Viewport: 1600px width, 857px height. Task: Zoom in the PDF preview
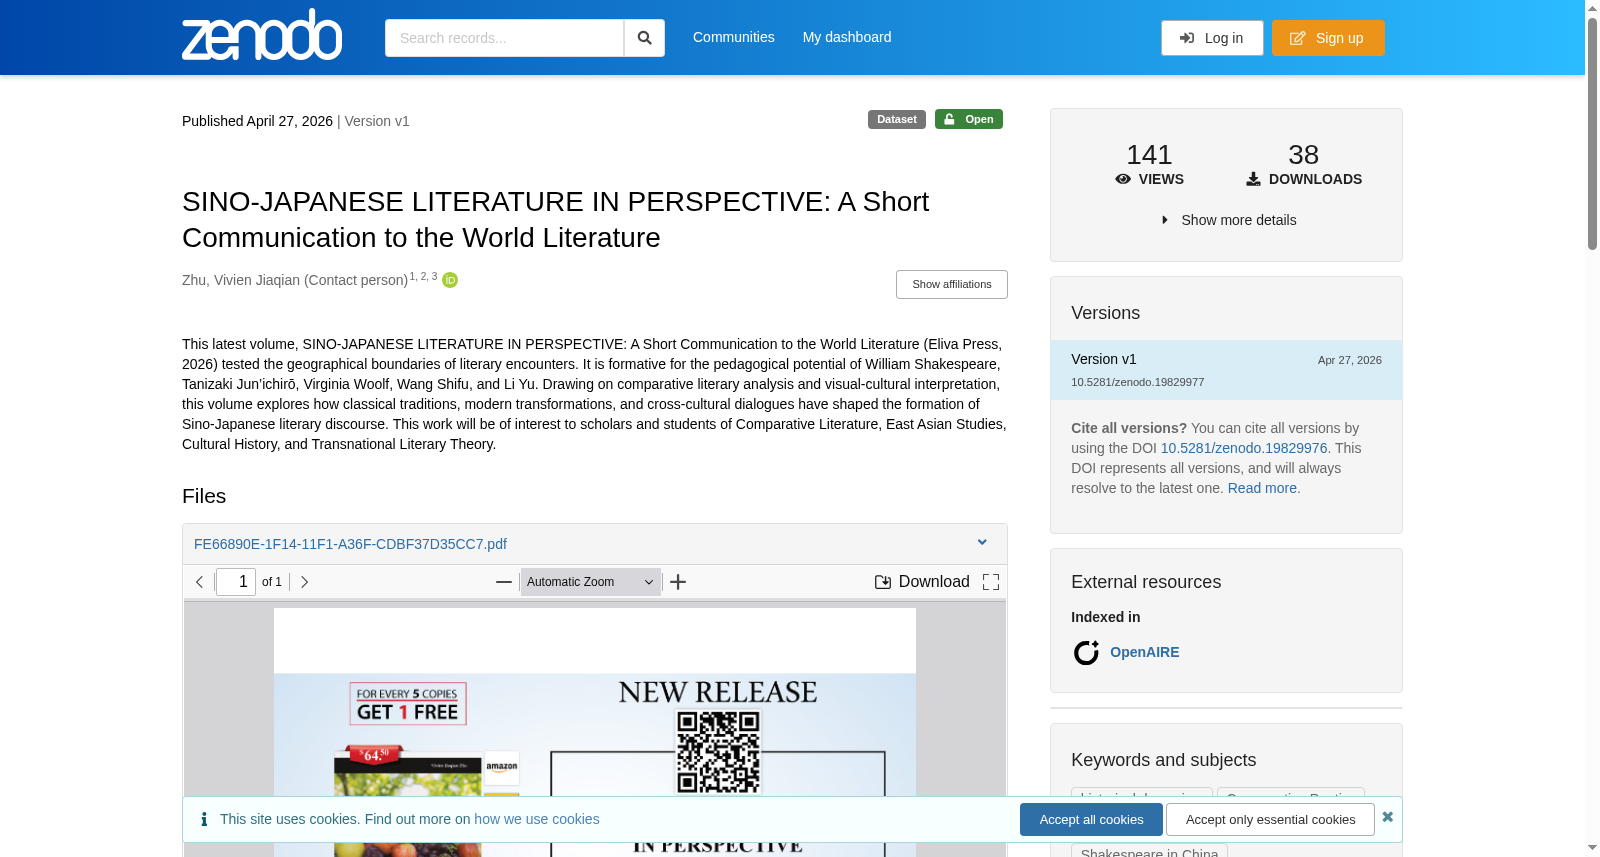(678, 582)
